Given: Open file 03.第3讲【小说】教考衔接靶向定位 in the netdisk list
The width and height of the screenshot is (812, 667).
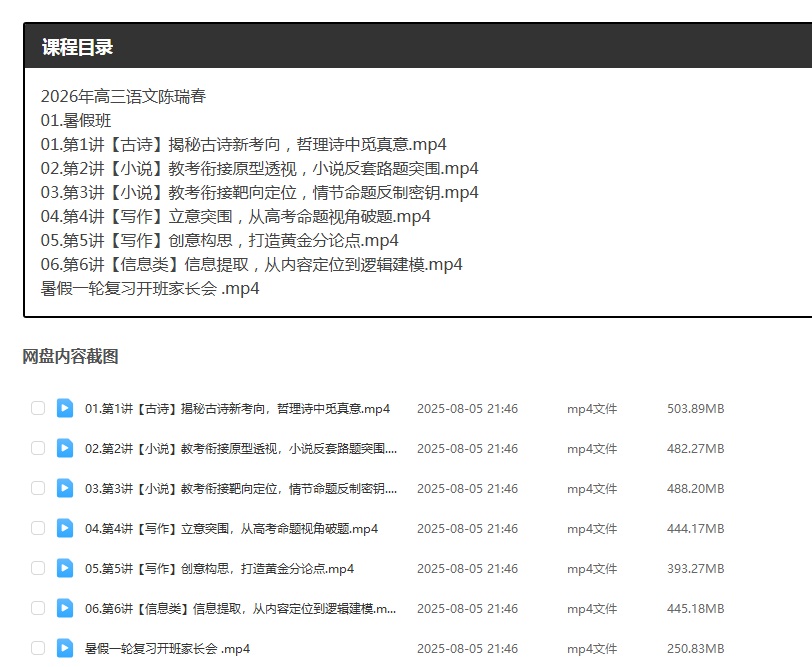Looking at the screenshot, I should point(241,488).
